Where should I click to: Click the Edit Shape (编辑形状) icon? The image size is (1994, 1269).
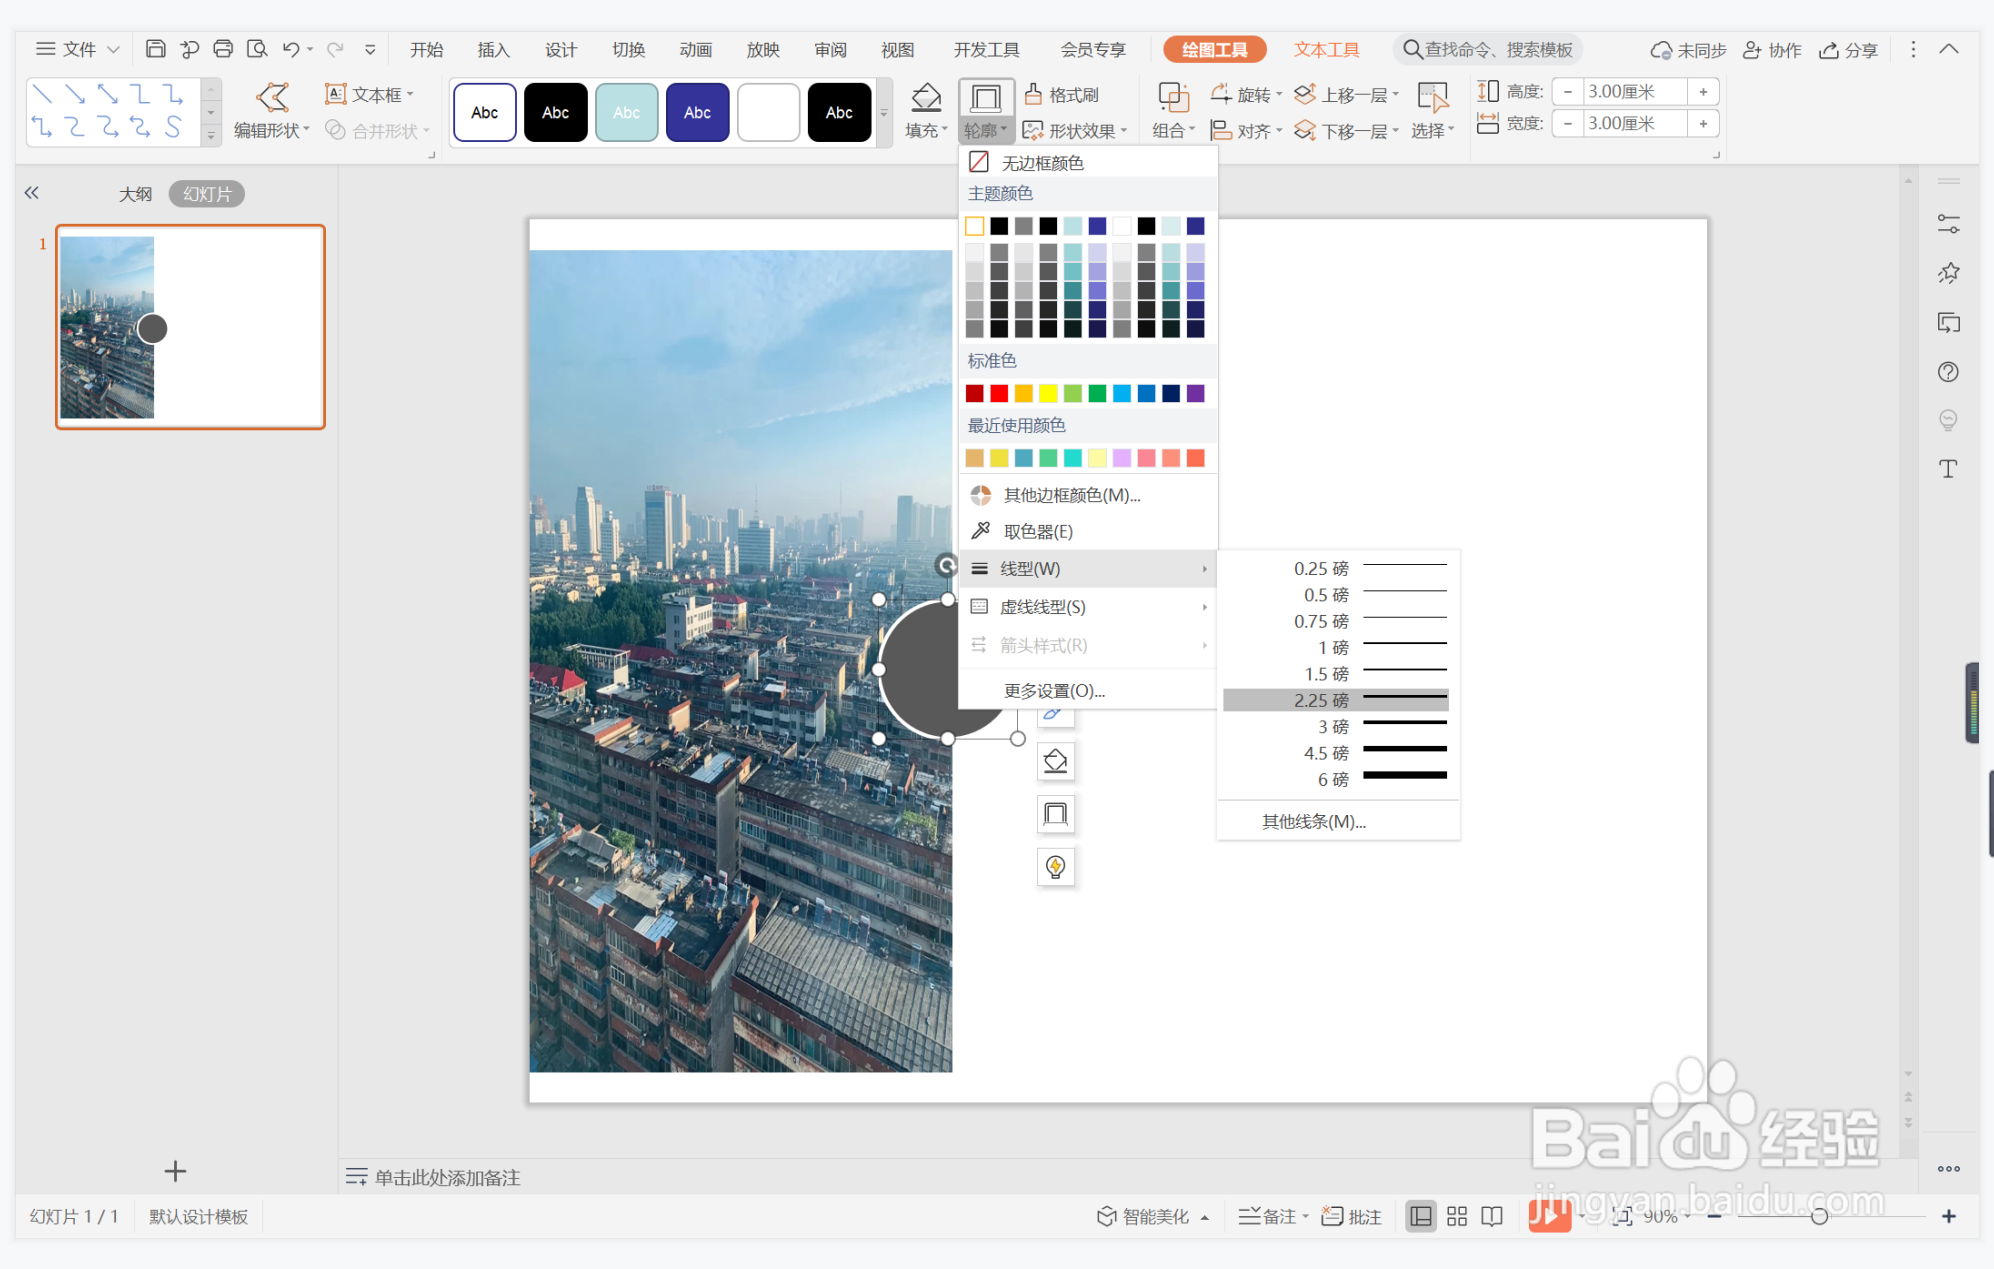coord(272,98)
